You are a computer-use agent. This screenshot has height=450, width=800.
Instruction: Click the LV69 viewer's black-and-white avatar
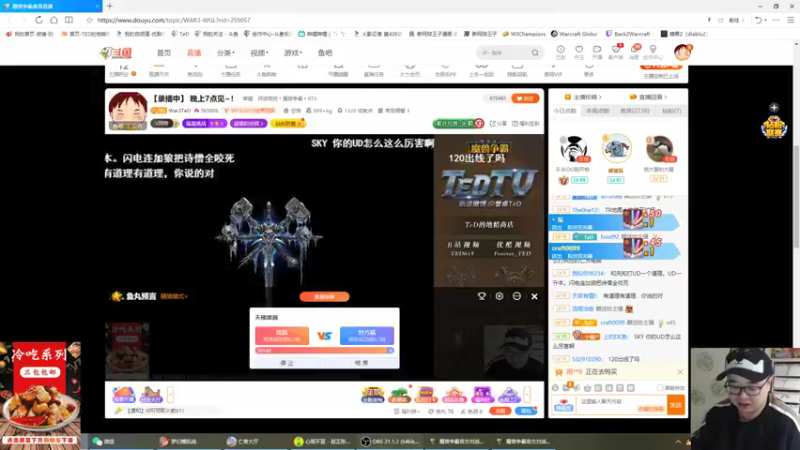(573, 149)
